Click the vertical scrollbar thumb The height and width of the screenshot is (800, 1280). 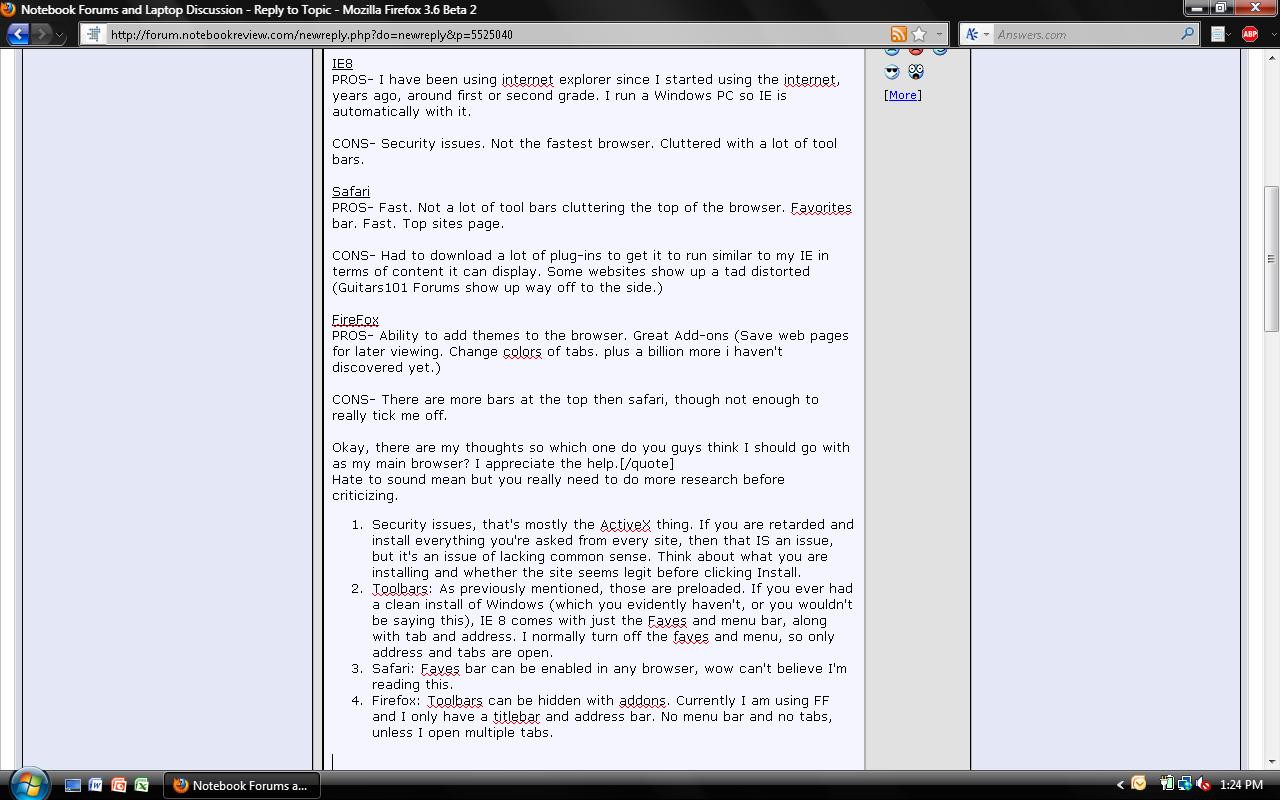pyautogui.click(x=1271, y=259)
